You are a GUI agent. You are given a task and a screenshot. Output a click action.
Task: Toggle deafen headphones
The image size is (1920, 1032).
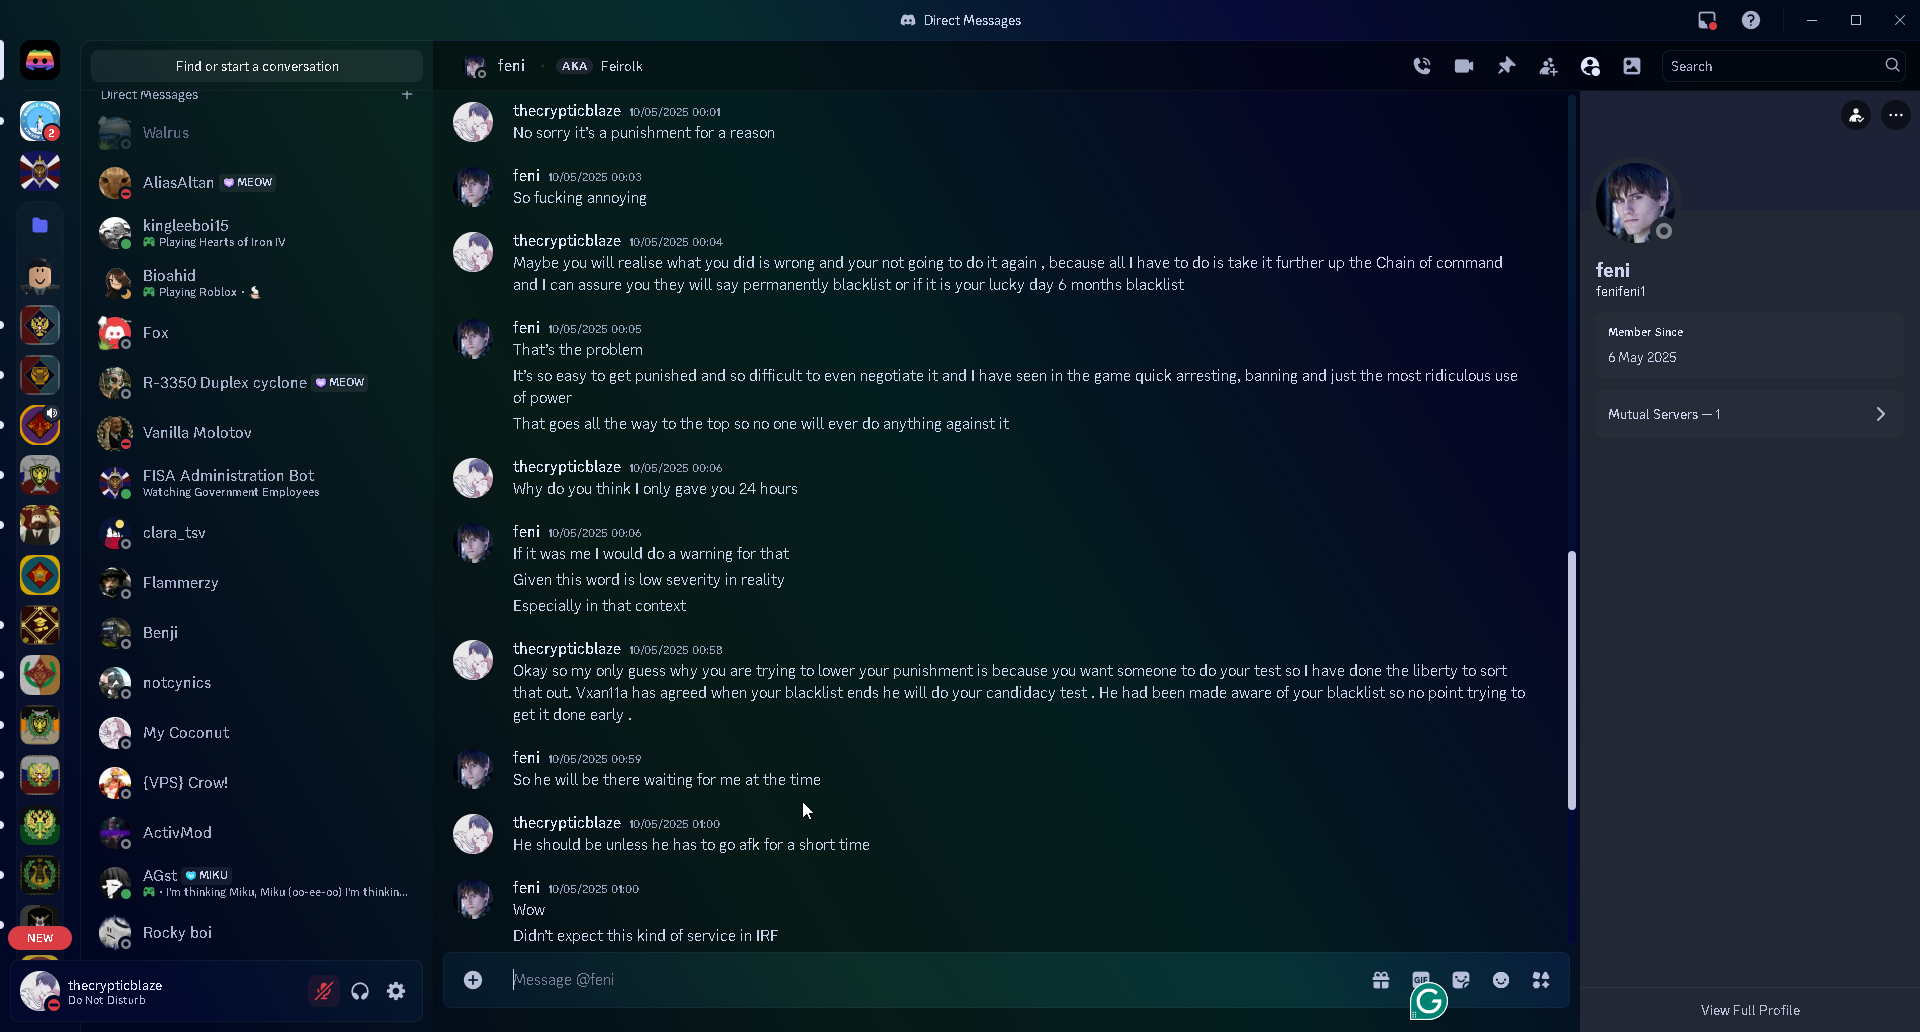click(x=360, y=991)
